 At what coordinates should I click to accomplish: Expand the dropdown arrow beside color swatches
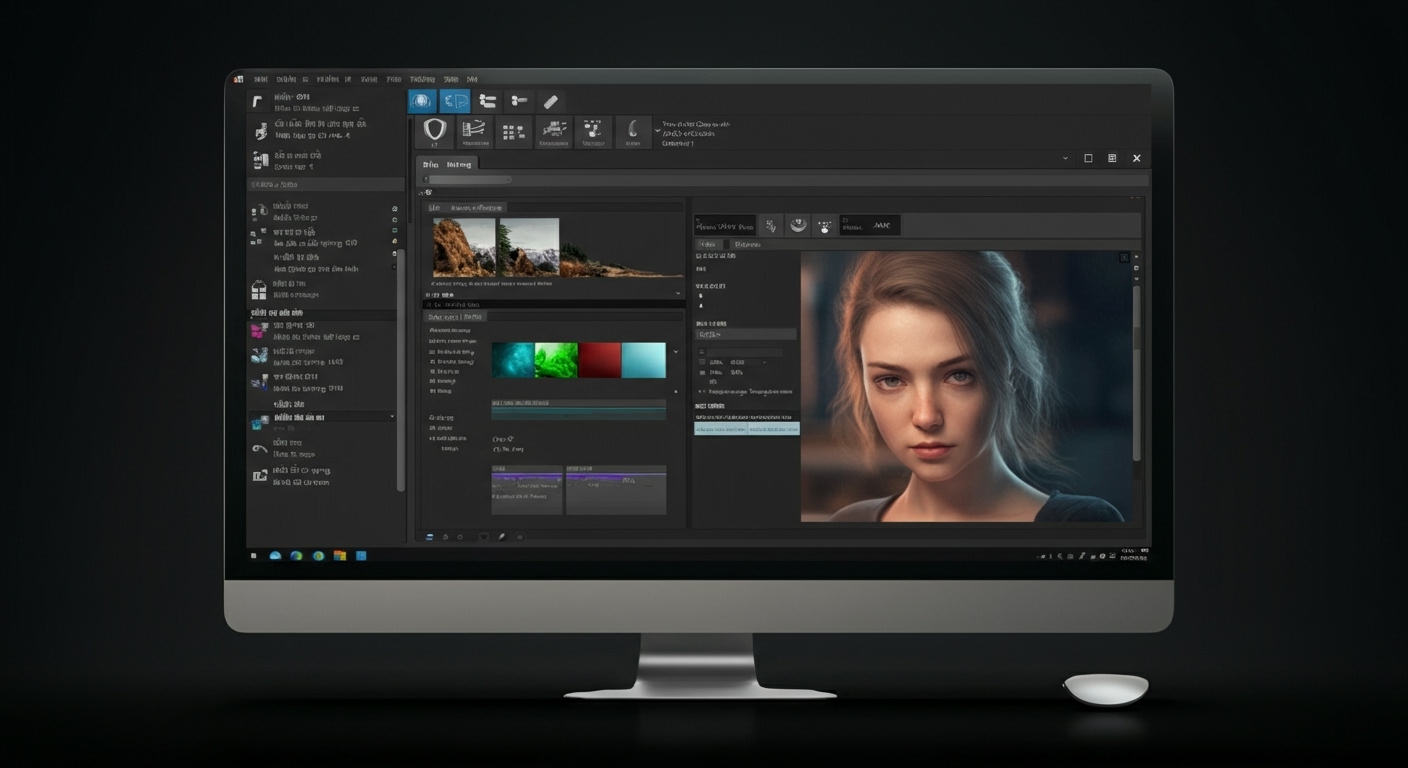676,352
